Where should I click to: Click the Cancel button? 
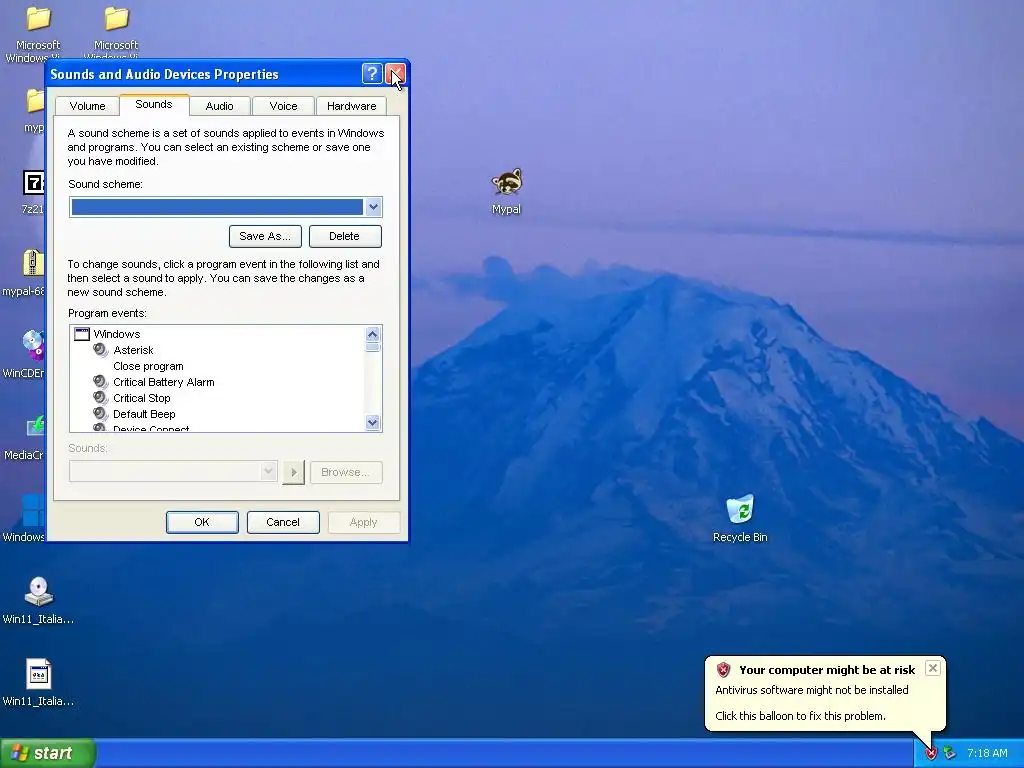[283, 522]
